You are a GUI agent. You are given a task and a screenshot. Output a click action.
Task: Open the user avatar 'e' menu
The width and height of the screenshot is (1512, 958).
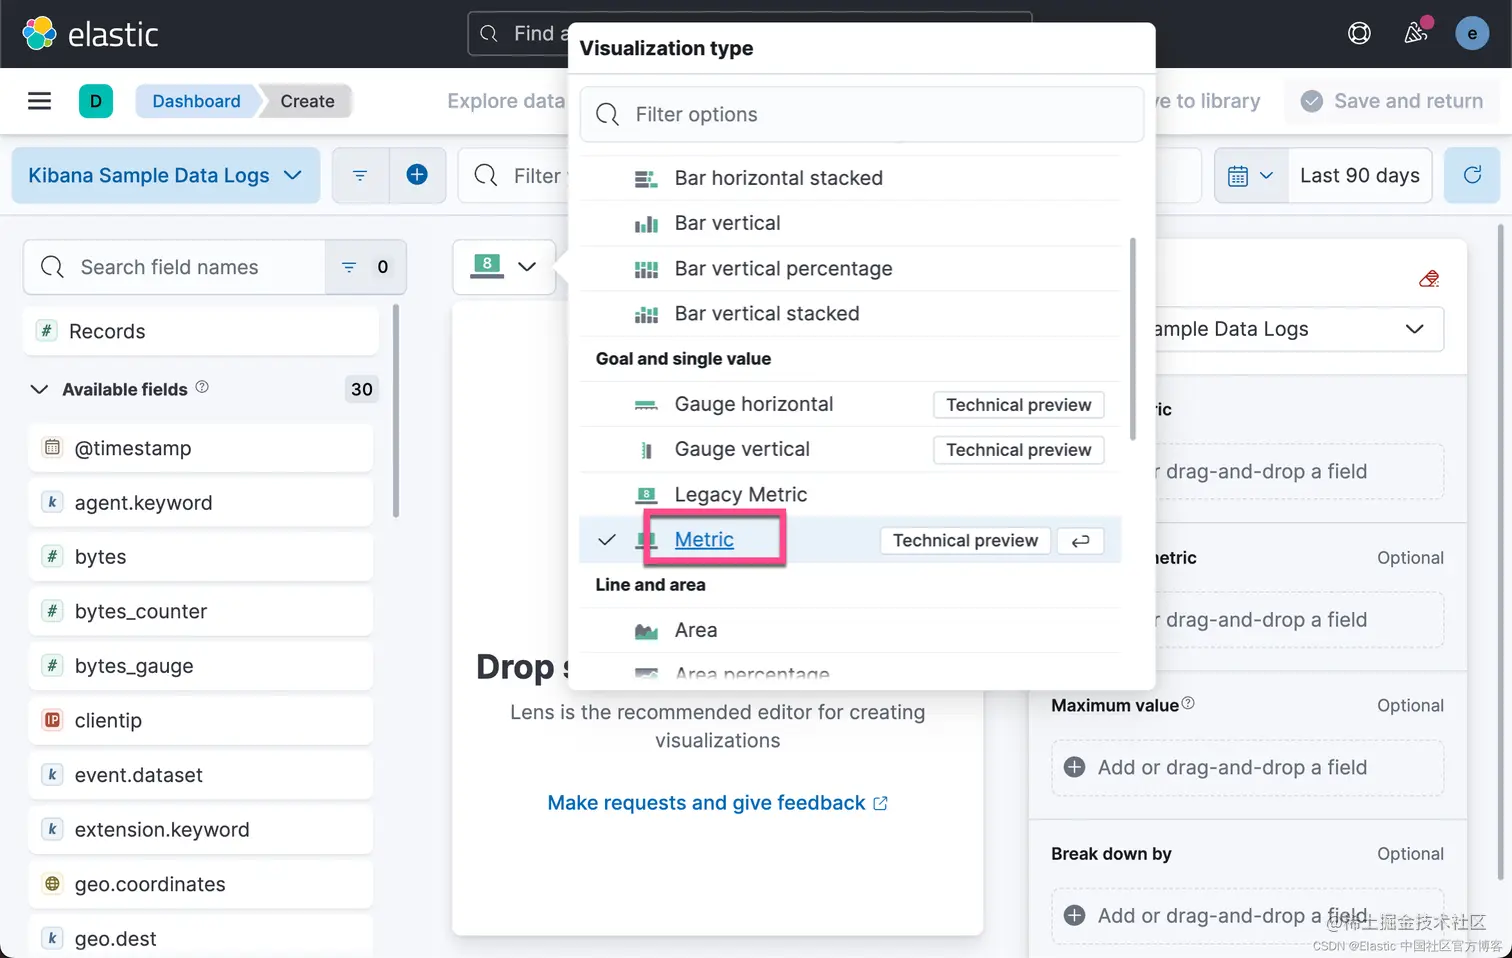coord(1471,33)
